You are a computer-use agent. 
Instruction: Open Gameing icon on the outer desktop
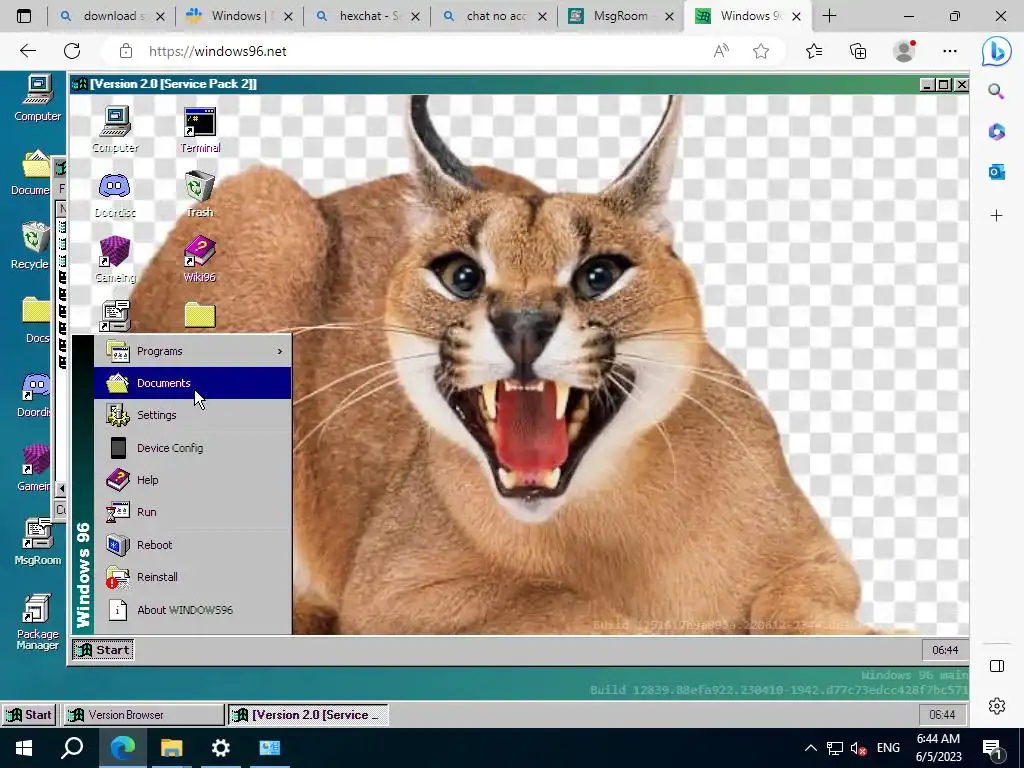coord(34,467)
